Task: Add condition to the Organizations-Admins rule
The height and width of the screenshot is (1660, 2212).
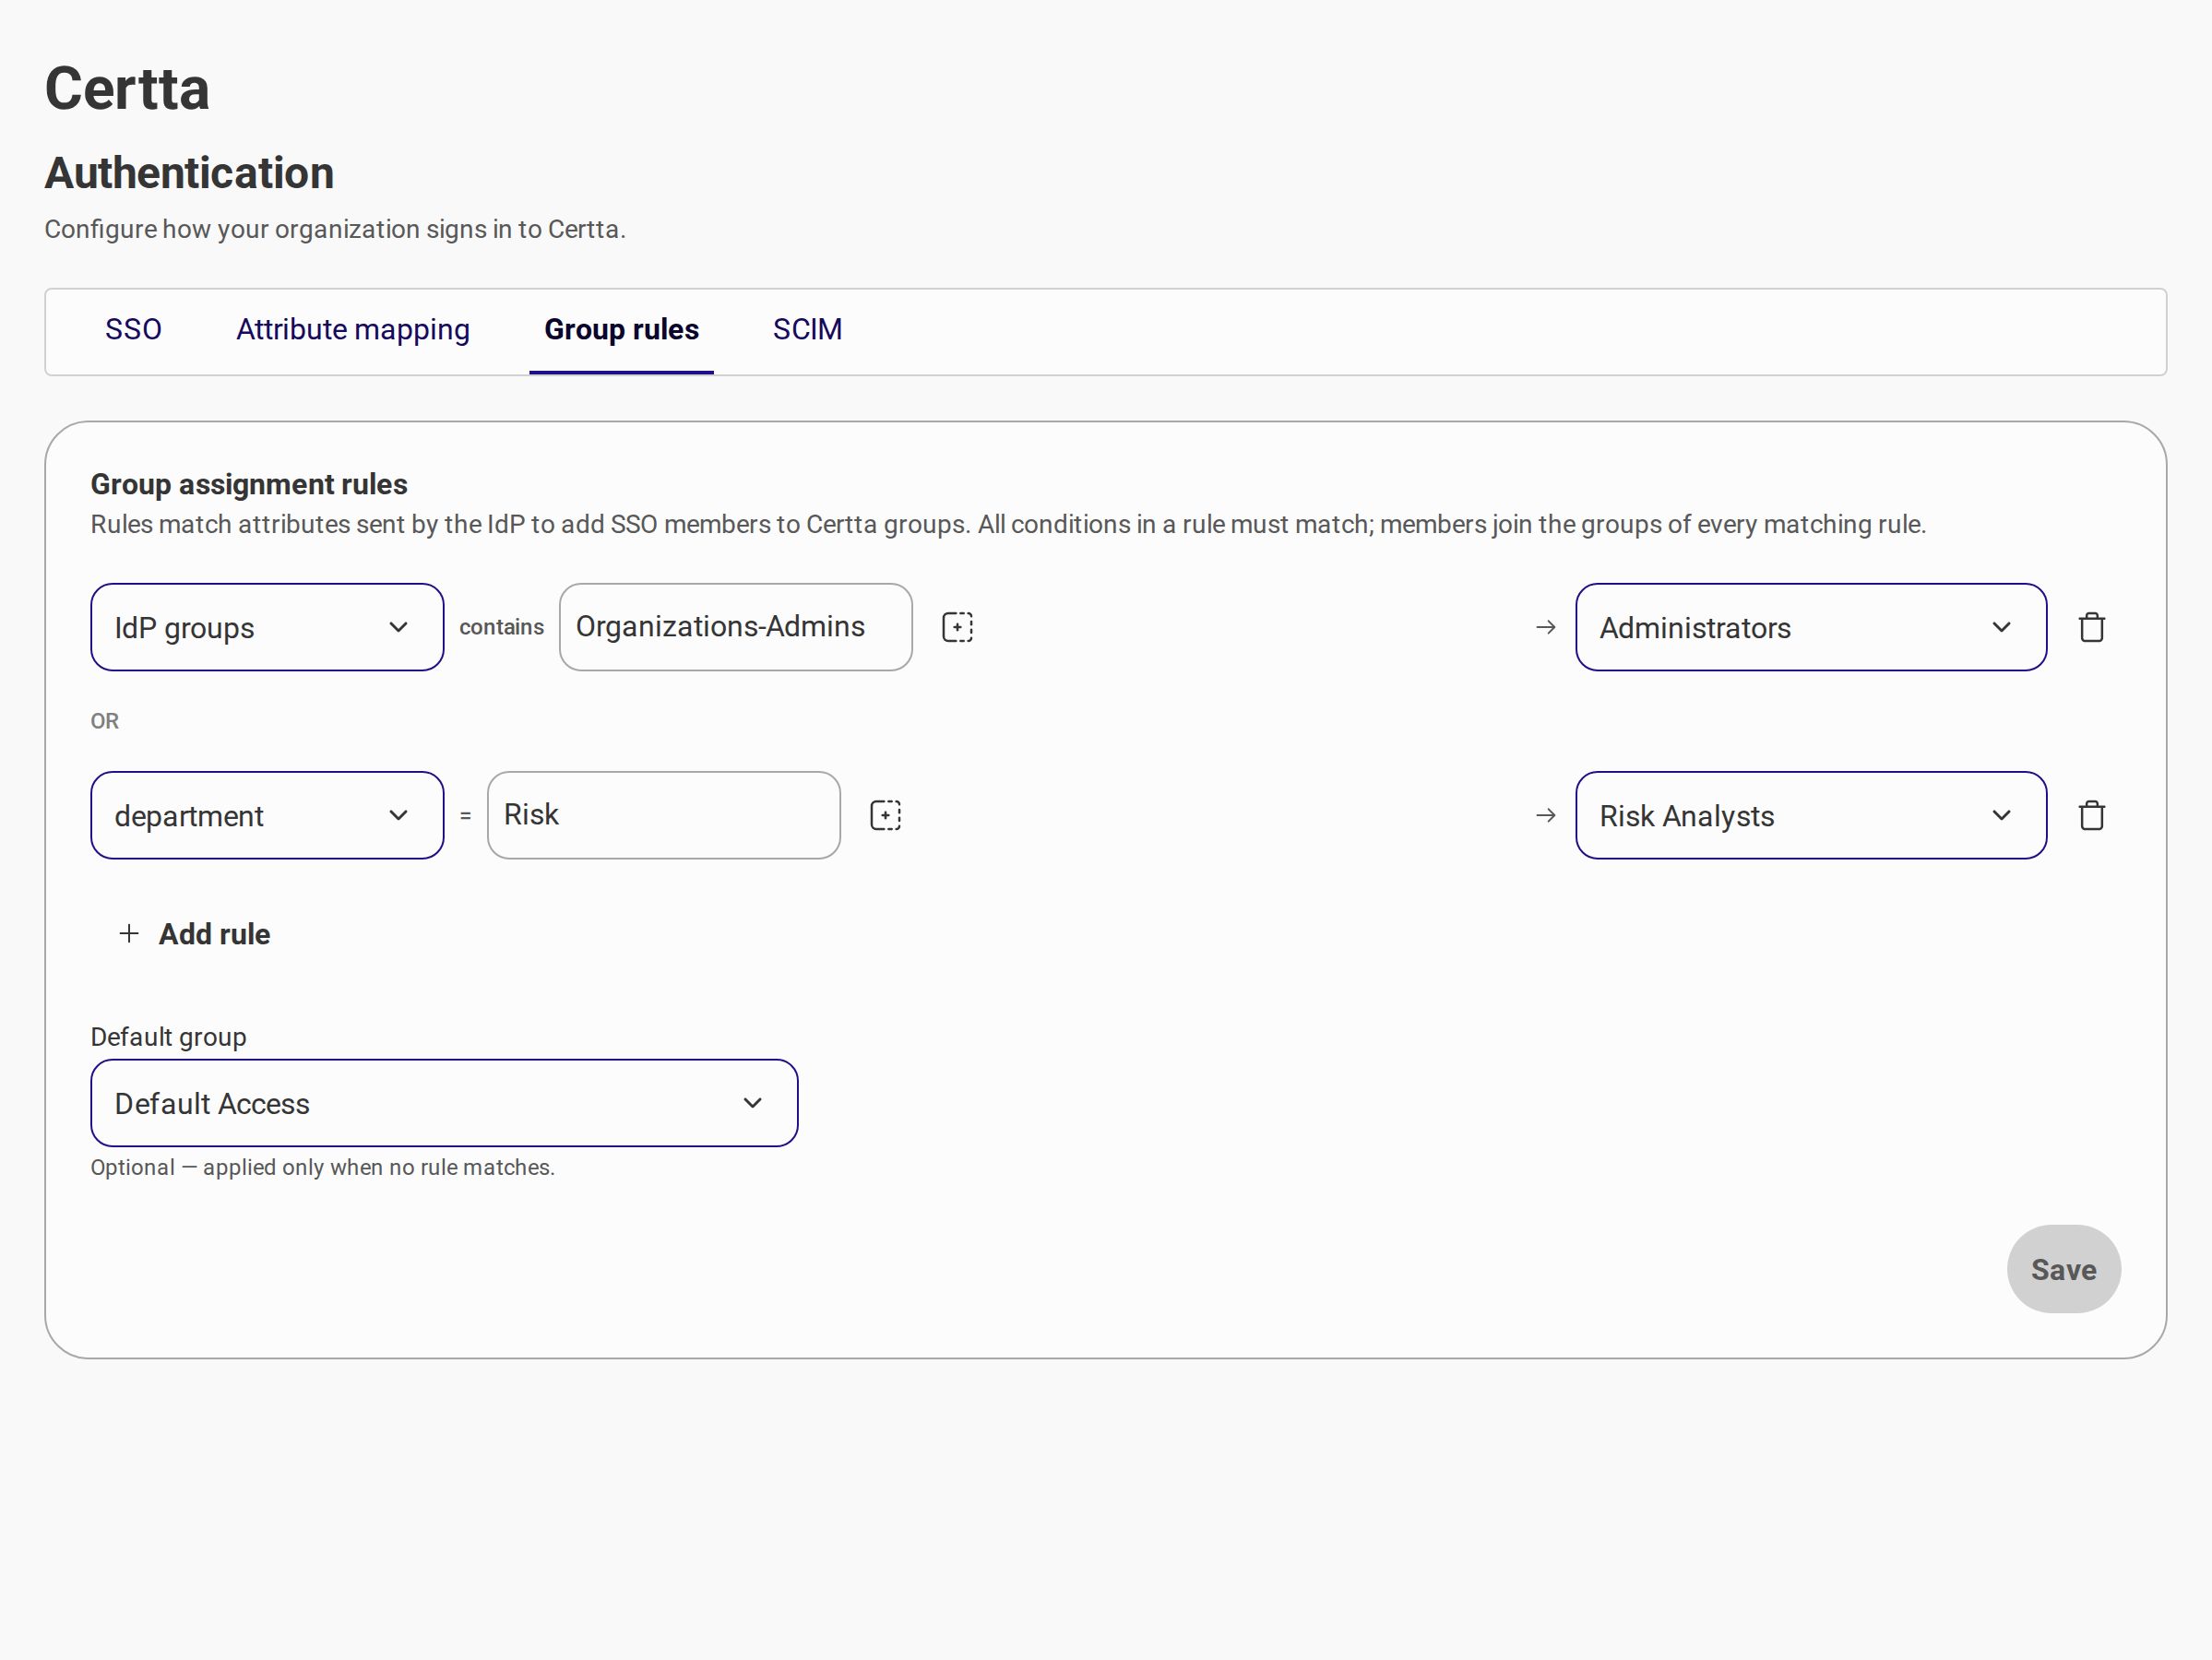Action: coord(957,627)
